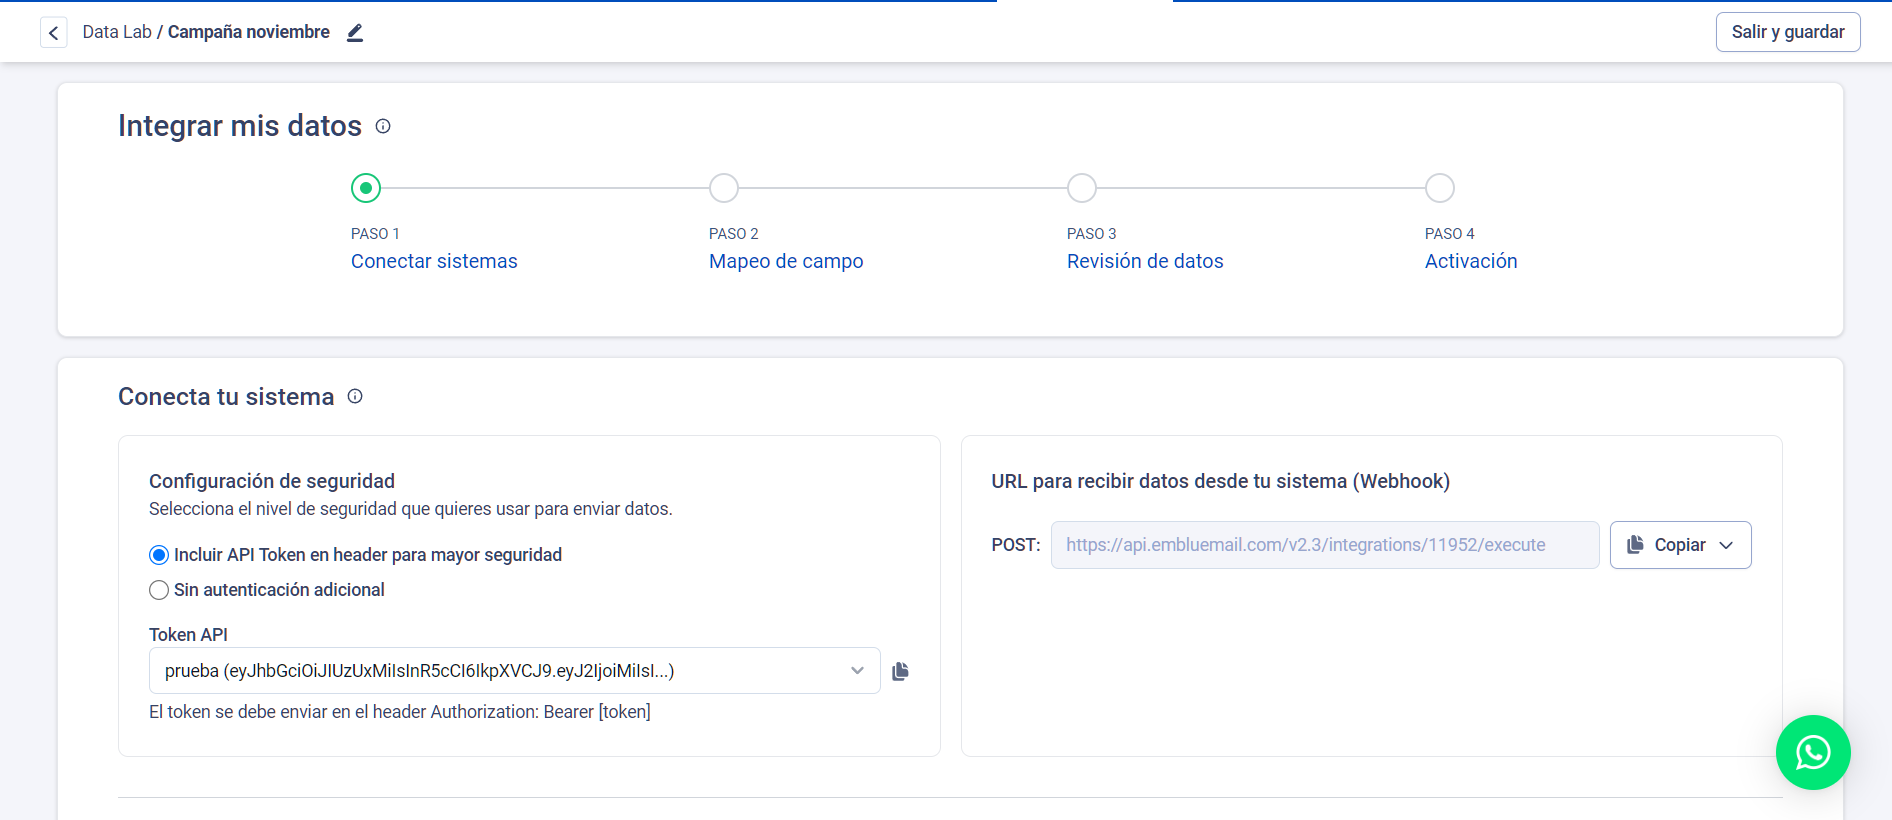Viewport: 1892px width, 820px height.
Task: Select Sin autenticación adicional option
Action: click(159, 590)
